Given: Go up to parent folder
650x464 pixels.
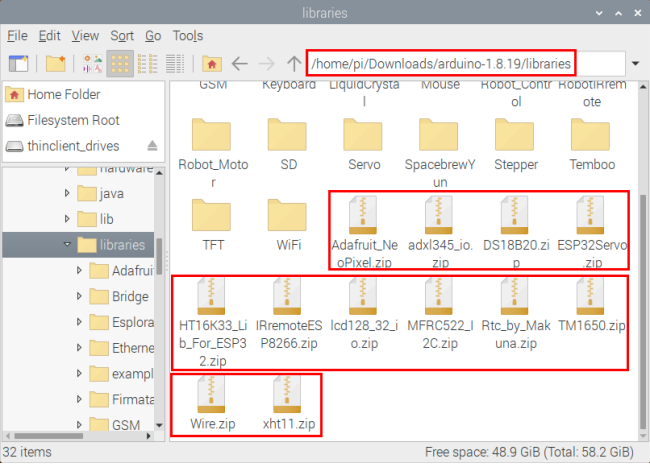Looking at the screenshot, I should click(x=294, y=64).
